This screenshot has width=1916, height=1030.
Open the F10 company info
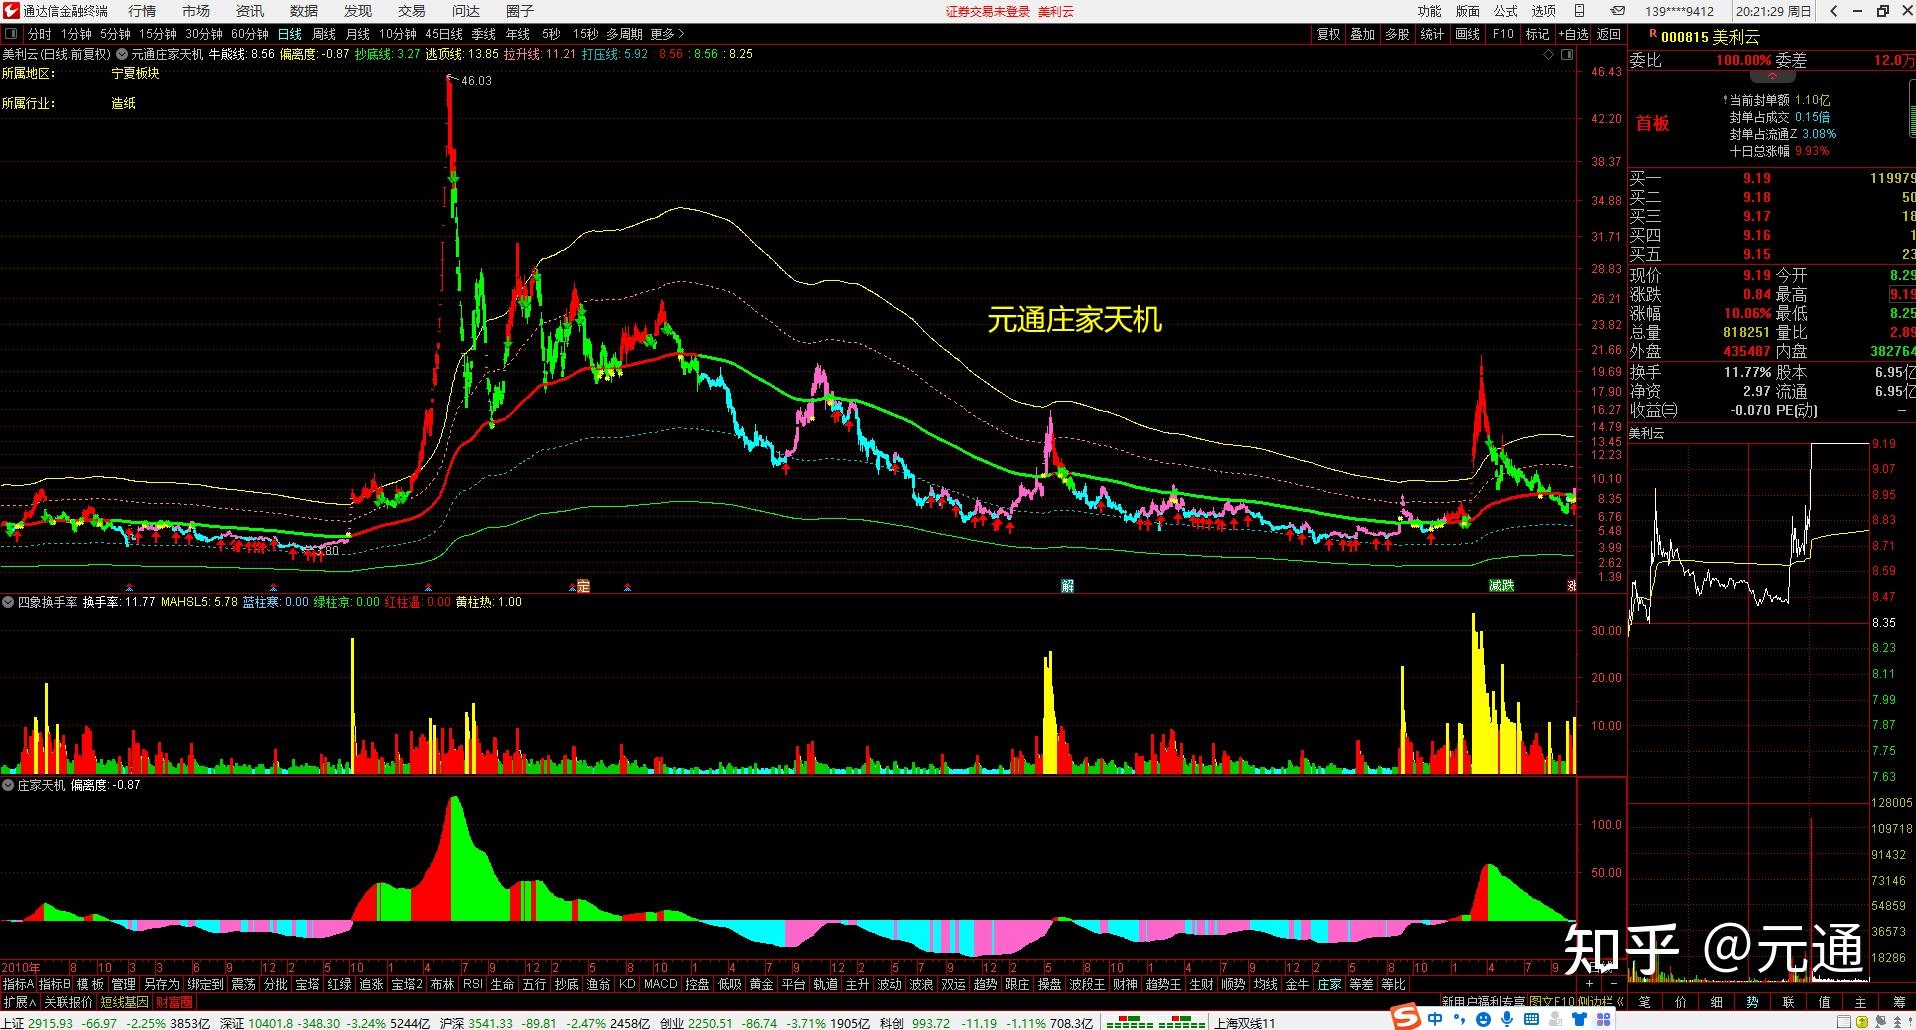tap(1503, 34)
